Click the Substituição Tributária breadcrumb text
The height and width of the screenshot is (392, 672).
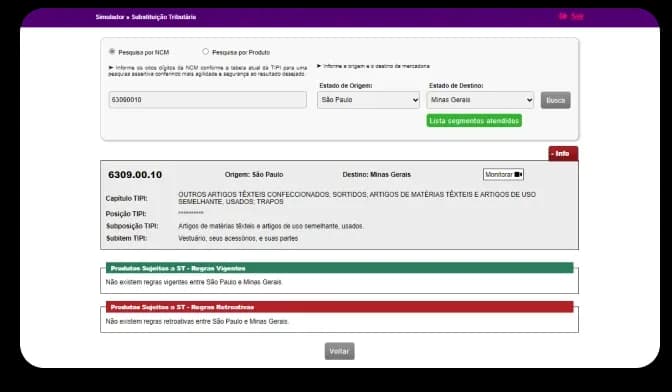point(164,17)
